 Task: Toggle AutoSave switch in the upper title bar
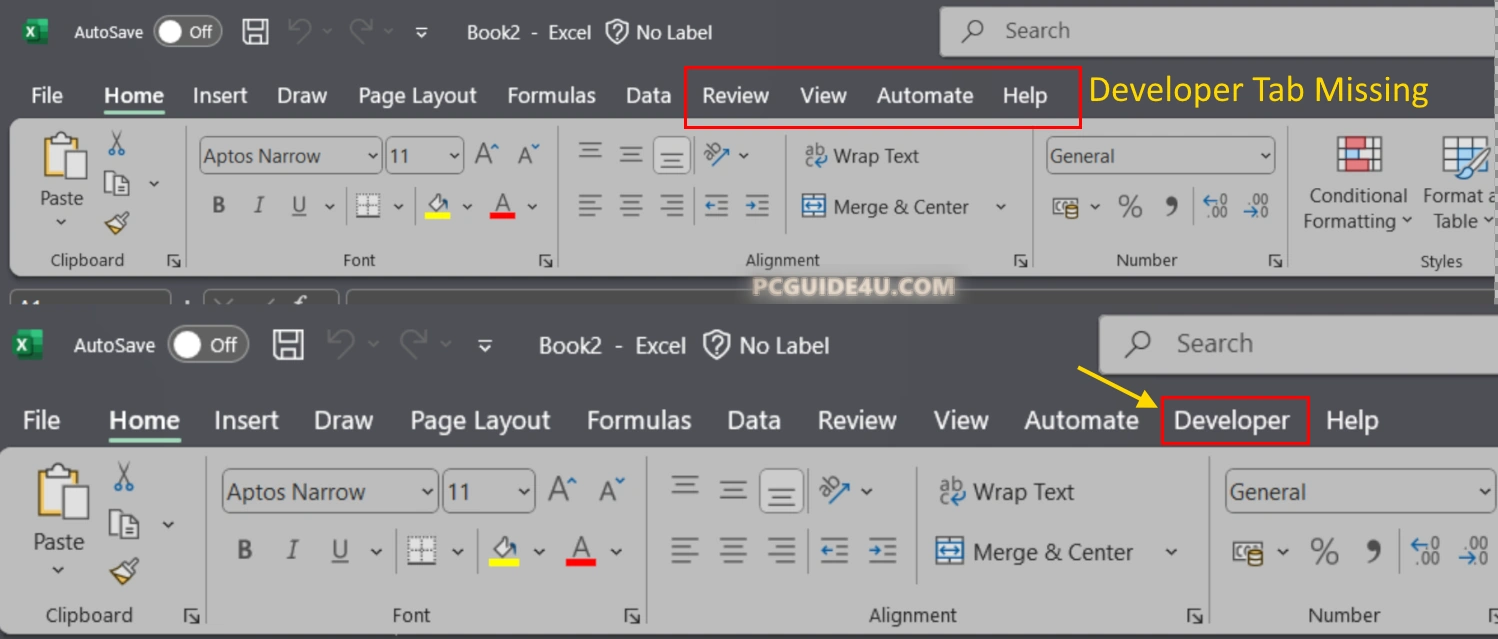click(x=189, y=32)
